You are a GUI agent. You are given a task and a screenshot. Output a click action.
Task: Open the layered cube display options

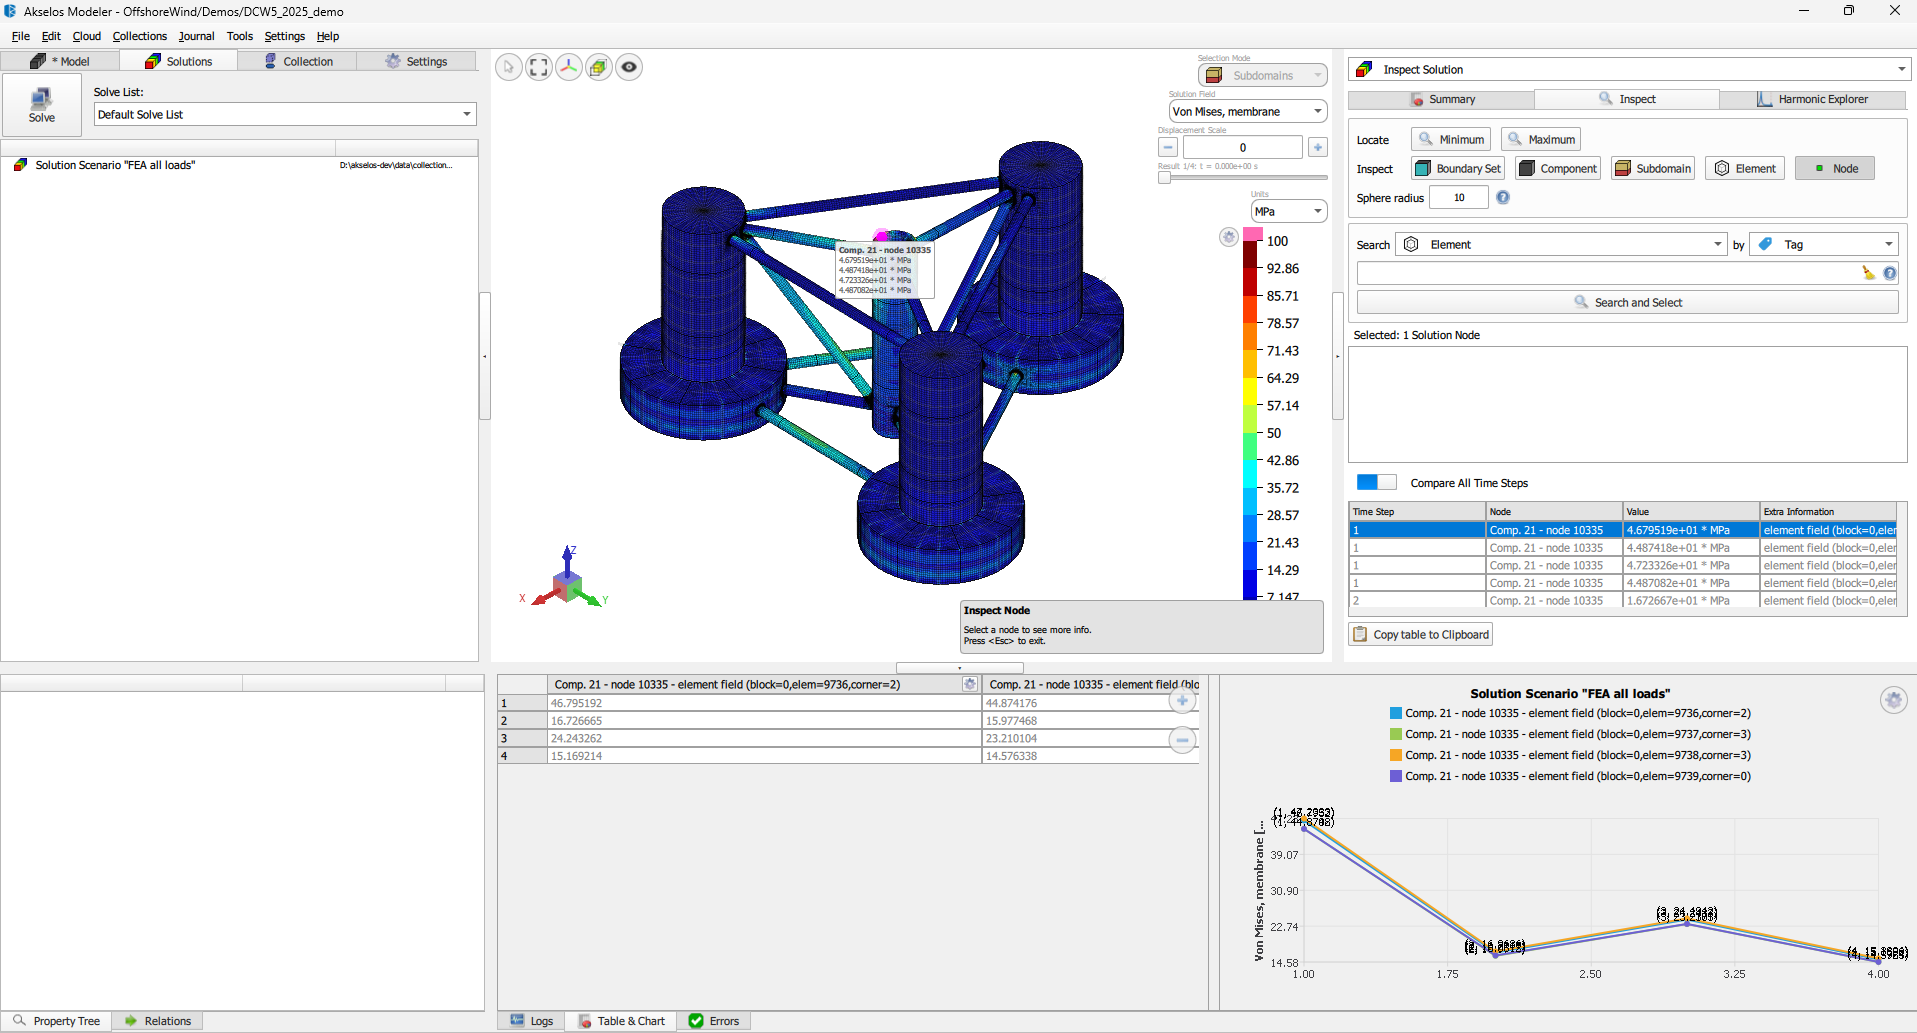tap(599, 67)
